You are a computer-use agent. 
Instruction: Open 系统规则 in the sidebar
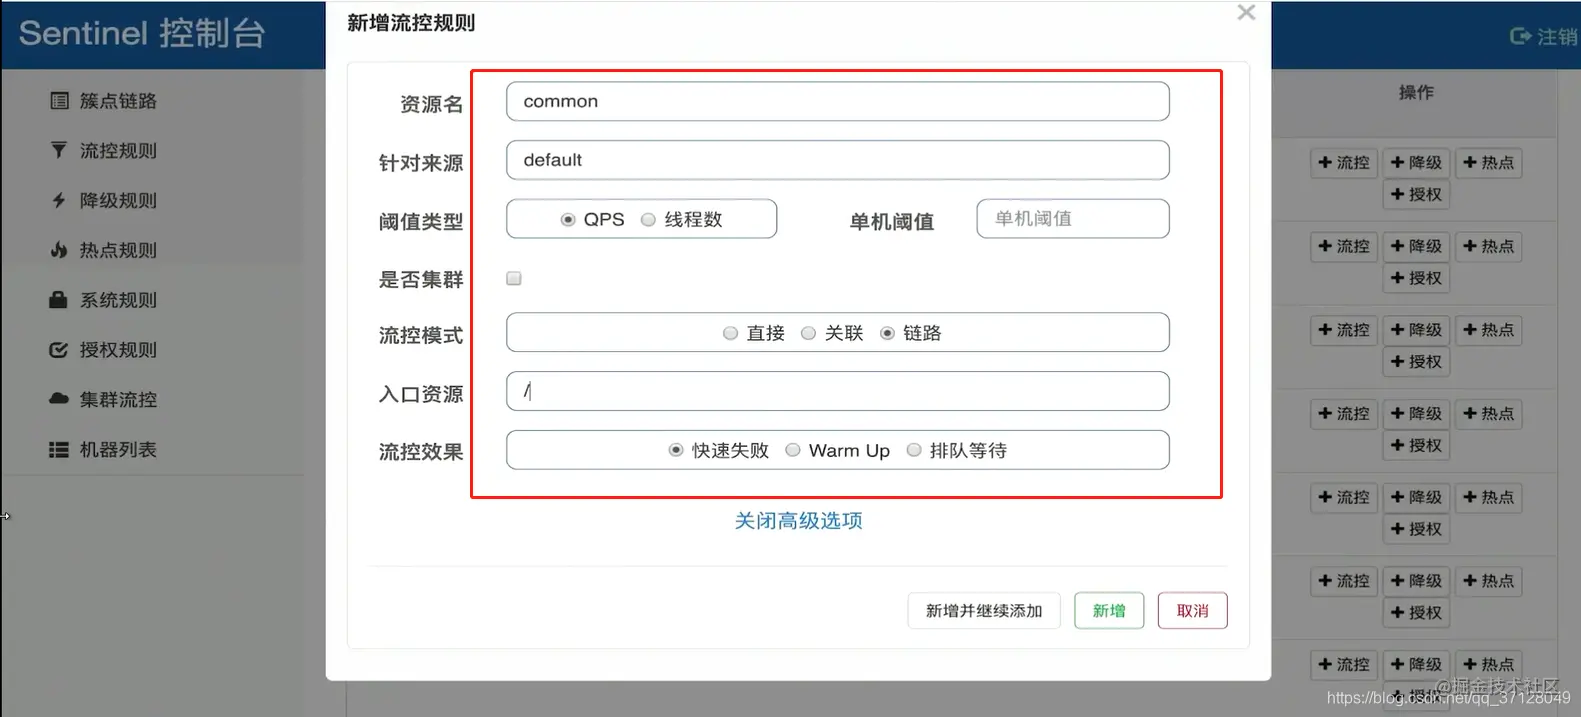(x=118, y=300)
